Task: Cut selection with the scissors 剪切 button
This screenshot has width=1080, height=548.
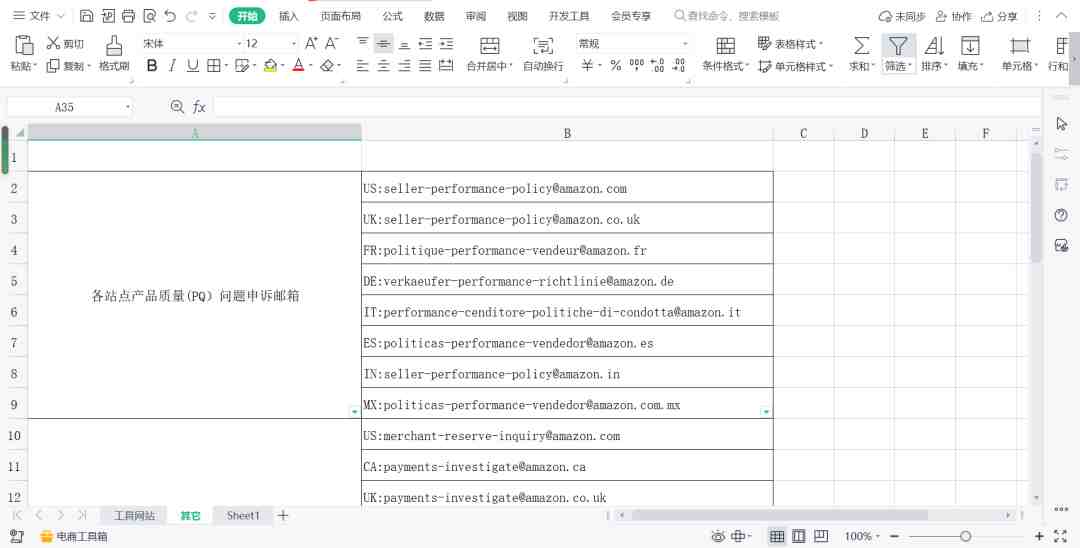Action: pos(65,43)
